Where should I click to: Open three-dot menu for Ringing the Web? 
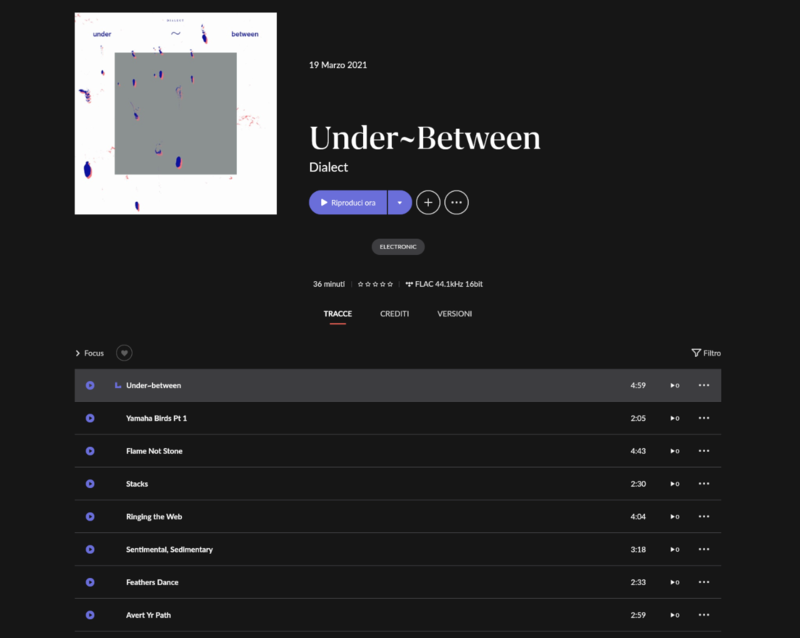click(704, 517)
